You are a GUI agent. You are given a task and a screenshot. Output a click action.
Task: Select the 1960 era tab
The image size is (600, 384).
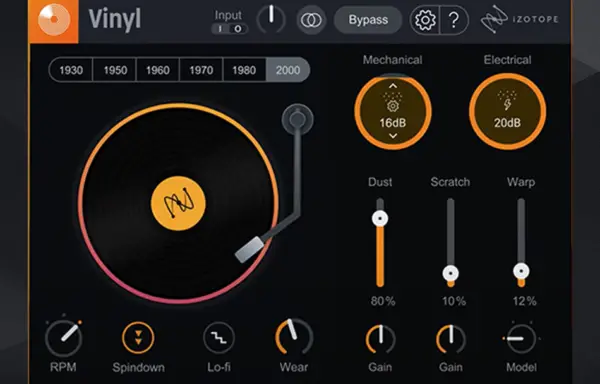(158, 70)
